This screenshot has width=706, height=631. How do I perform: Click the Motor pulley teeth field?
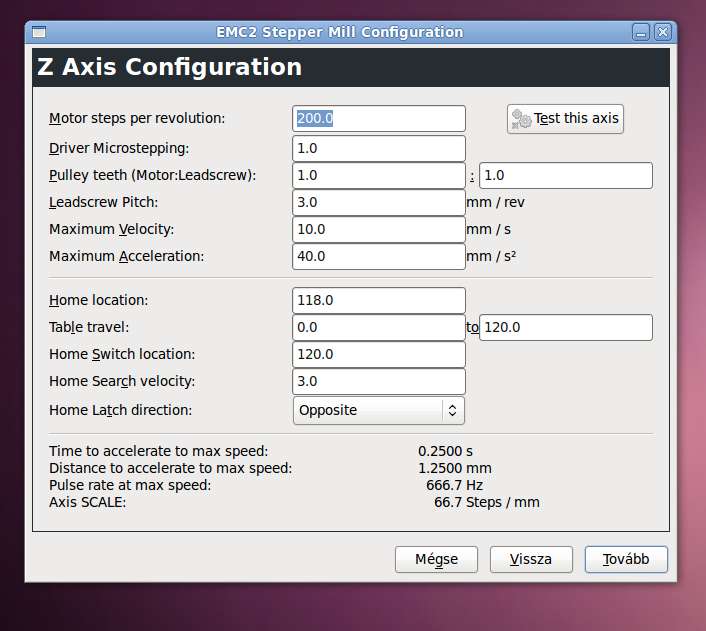point(379,175)
